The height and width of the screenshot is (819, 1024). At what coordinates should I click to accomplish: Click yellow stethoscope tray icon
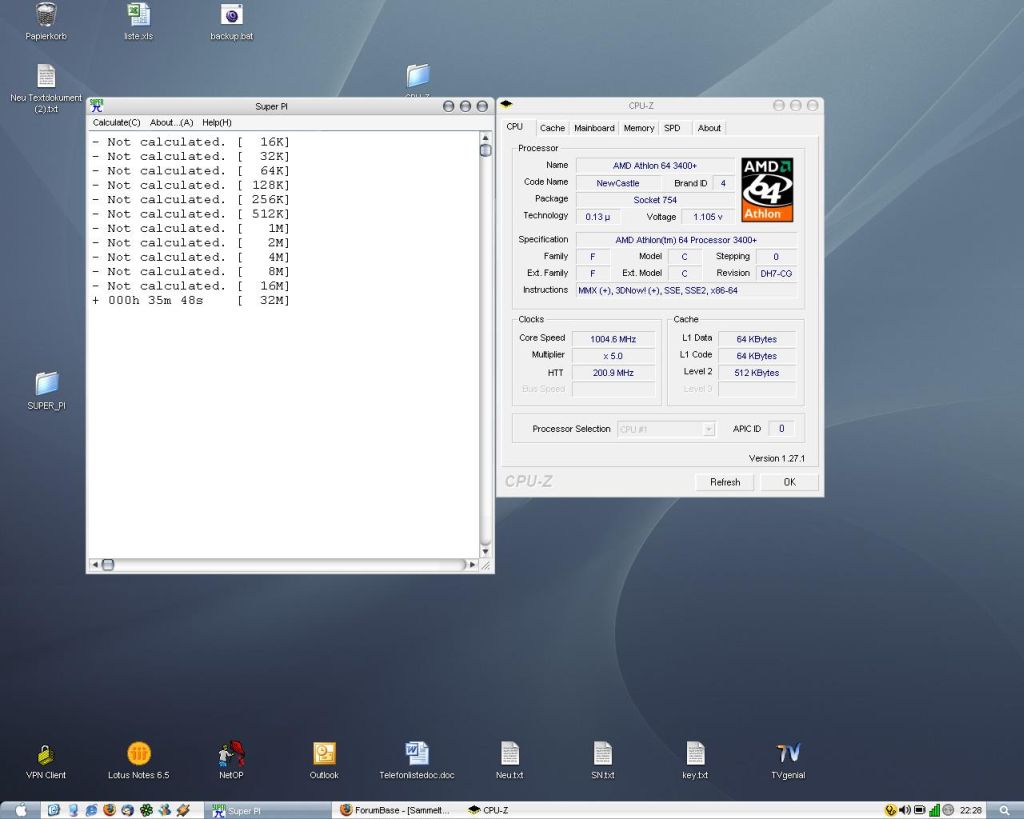[x=890, y=810]
